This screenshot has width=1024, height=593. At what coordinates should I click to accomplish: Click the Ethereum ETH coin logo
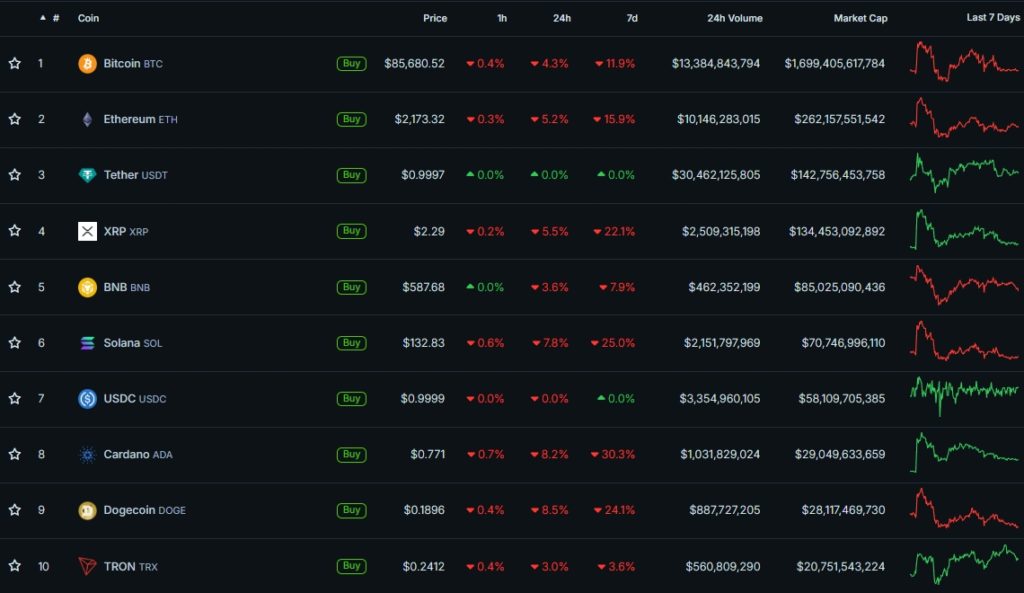click(x=88, y=119)
